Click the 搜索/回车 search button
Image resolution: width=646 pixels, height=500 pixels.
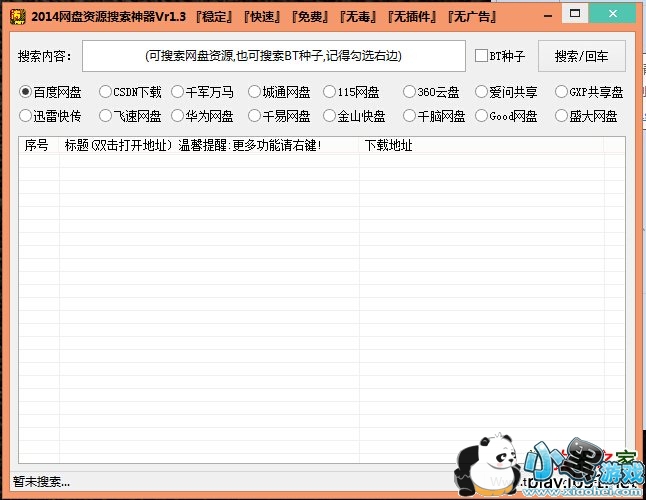click(x=581, y=56)
